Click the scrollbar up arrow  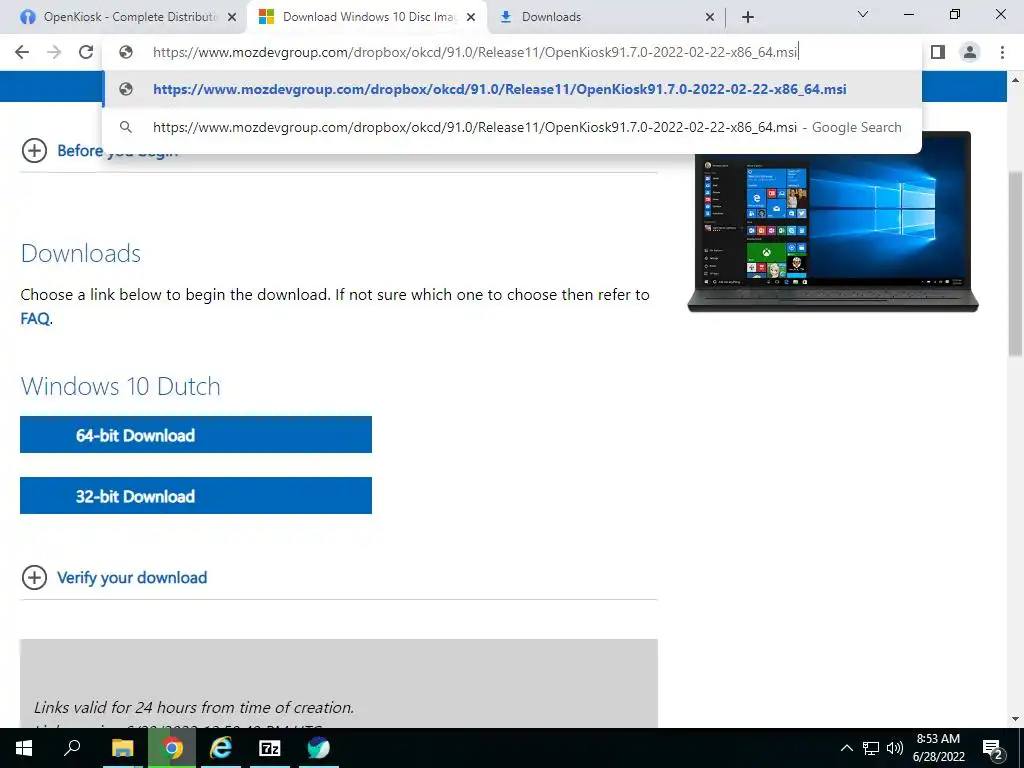point(1015,80)
